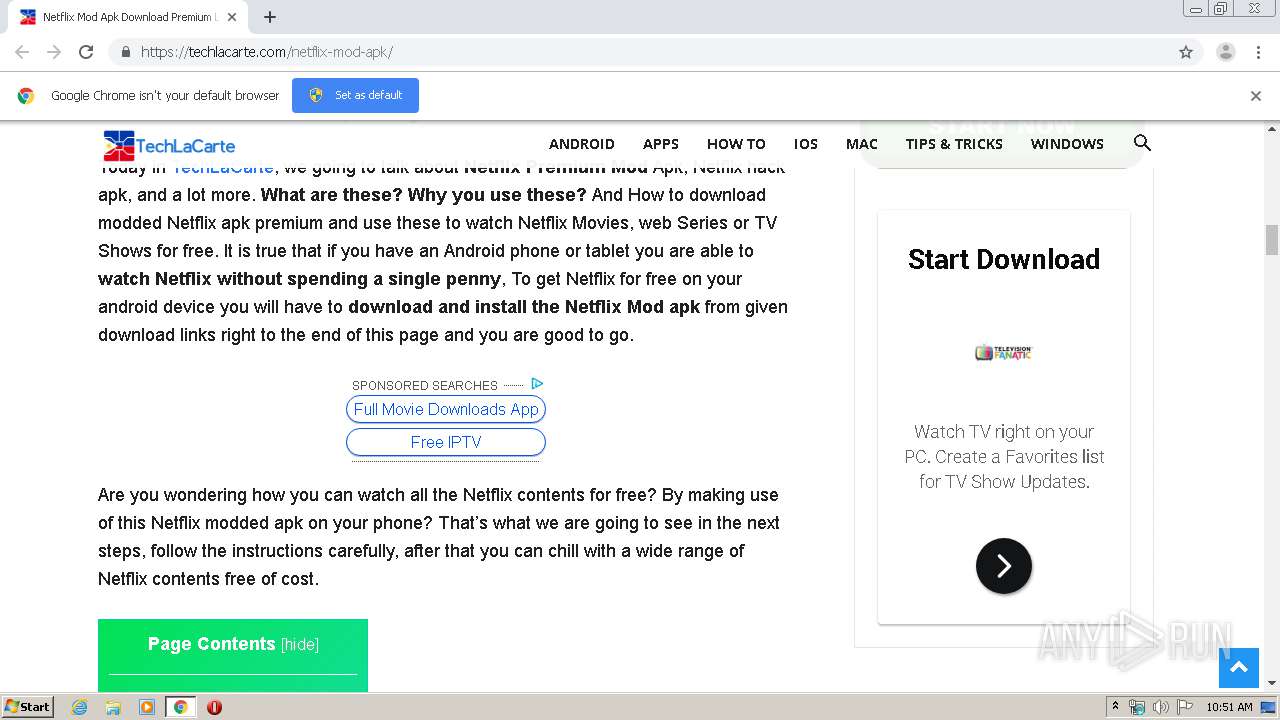This screenshot has width=1280, height=720.
Task: Click the browser back arrow
Action: pos(22,52)
